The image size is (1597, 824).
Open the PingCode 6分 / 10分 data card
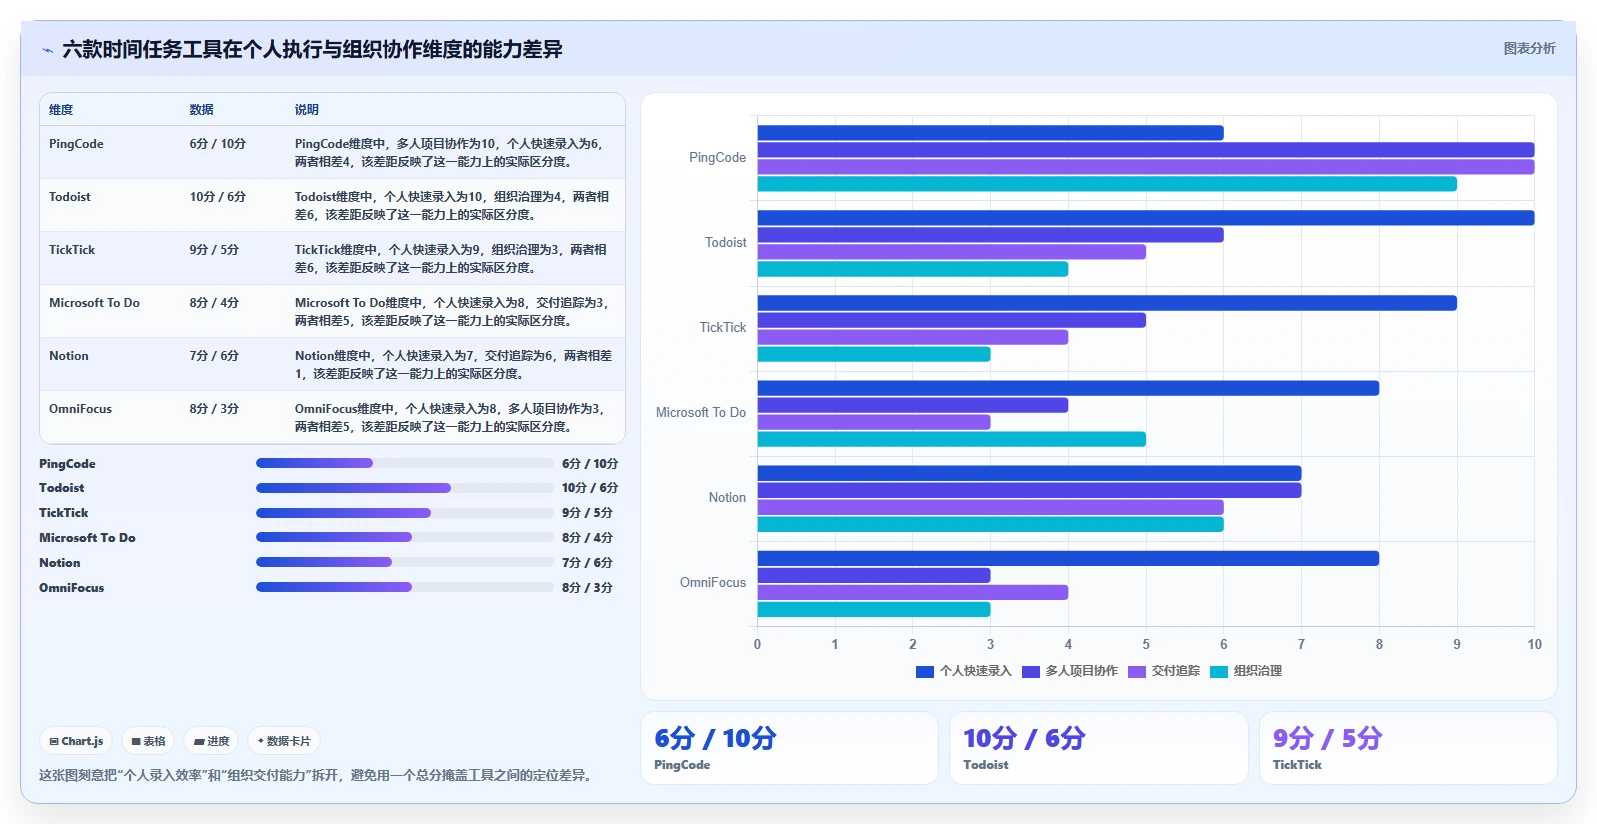789,748
